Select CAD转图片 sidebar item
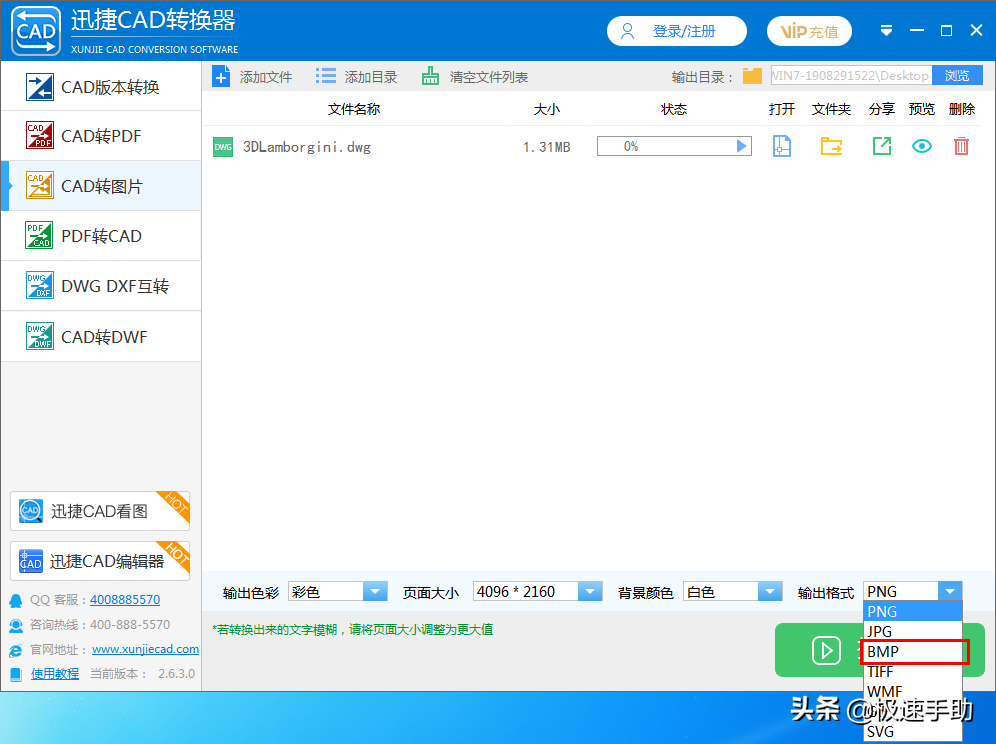The height and width of the screenshot is (744, 996). coord(102,186)
